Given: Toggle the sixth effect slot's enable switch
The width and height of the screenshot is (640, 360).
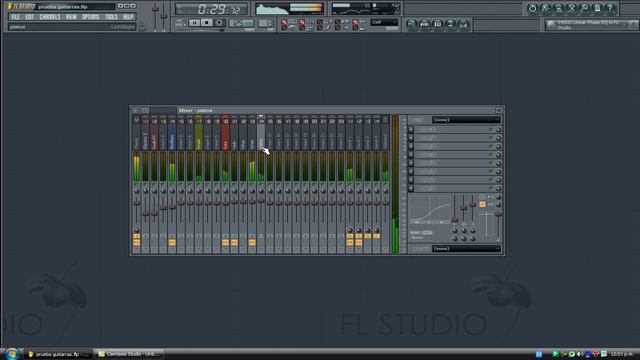Looking at the screenshot, I should pos(491,172).
